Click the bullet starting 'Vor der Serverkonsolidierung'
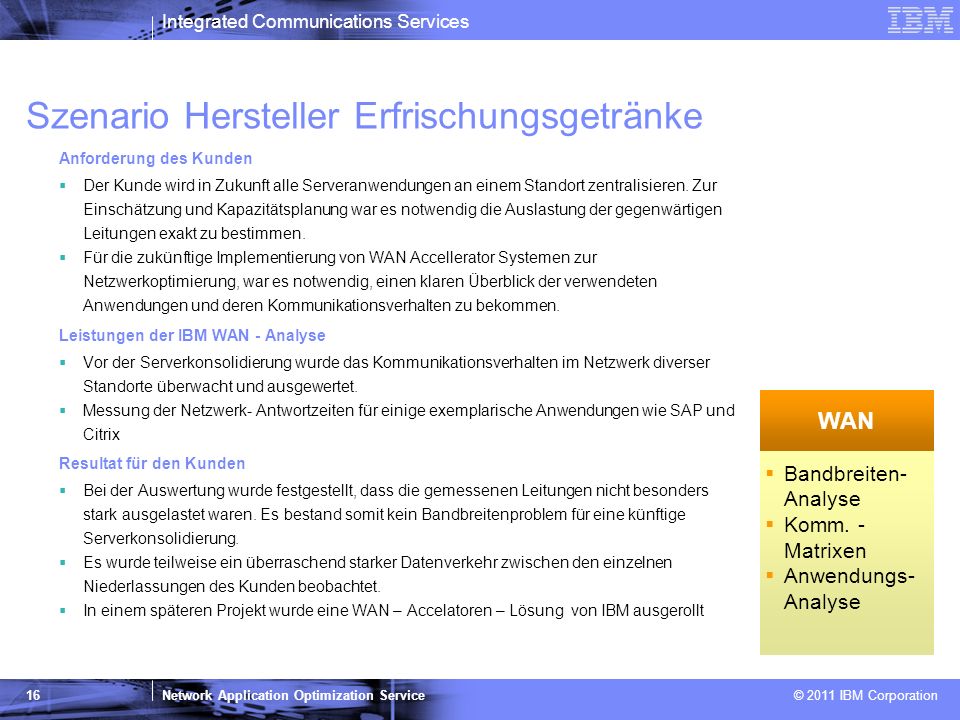 (397, 374)
